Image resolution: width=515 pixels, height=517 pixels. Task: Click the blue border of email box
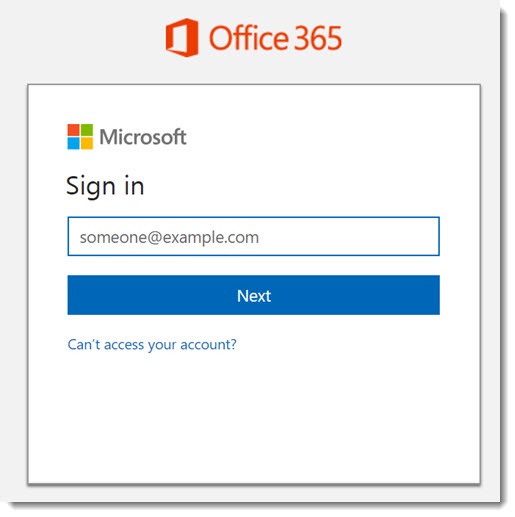click(253, 217)
